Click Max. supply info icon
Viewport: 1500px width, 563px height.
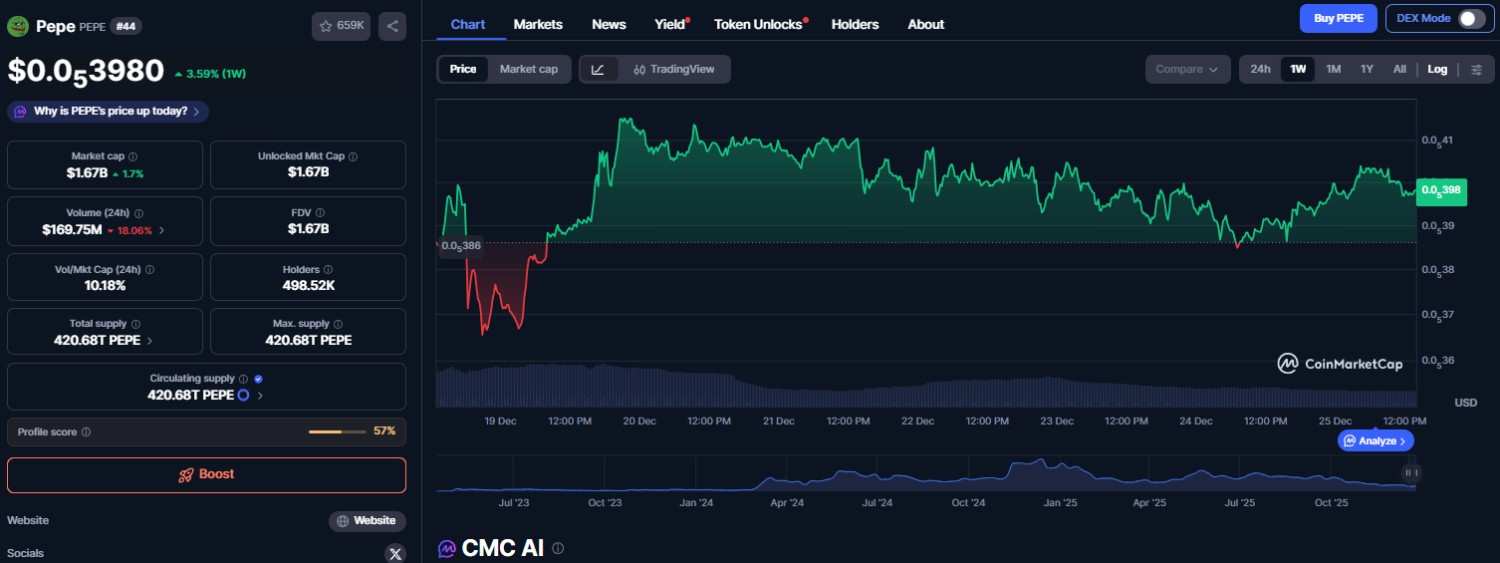(338, 324)
